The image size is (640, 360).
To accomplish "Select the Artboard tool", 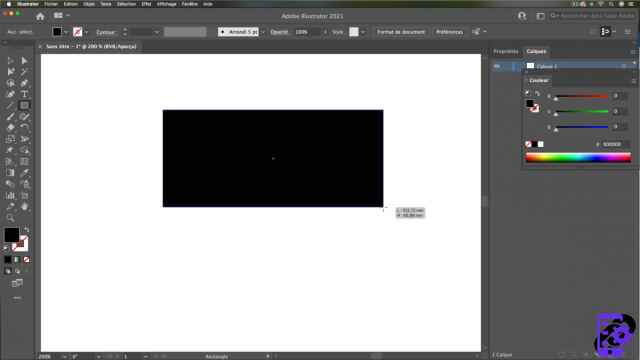I will tap(24, 196).
